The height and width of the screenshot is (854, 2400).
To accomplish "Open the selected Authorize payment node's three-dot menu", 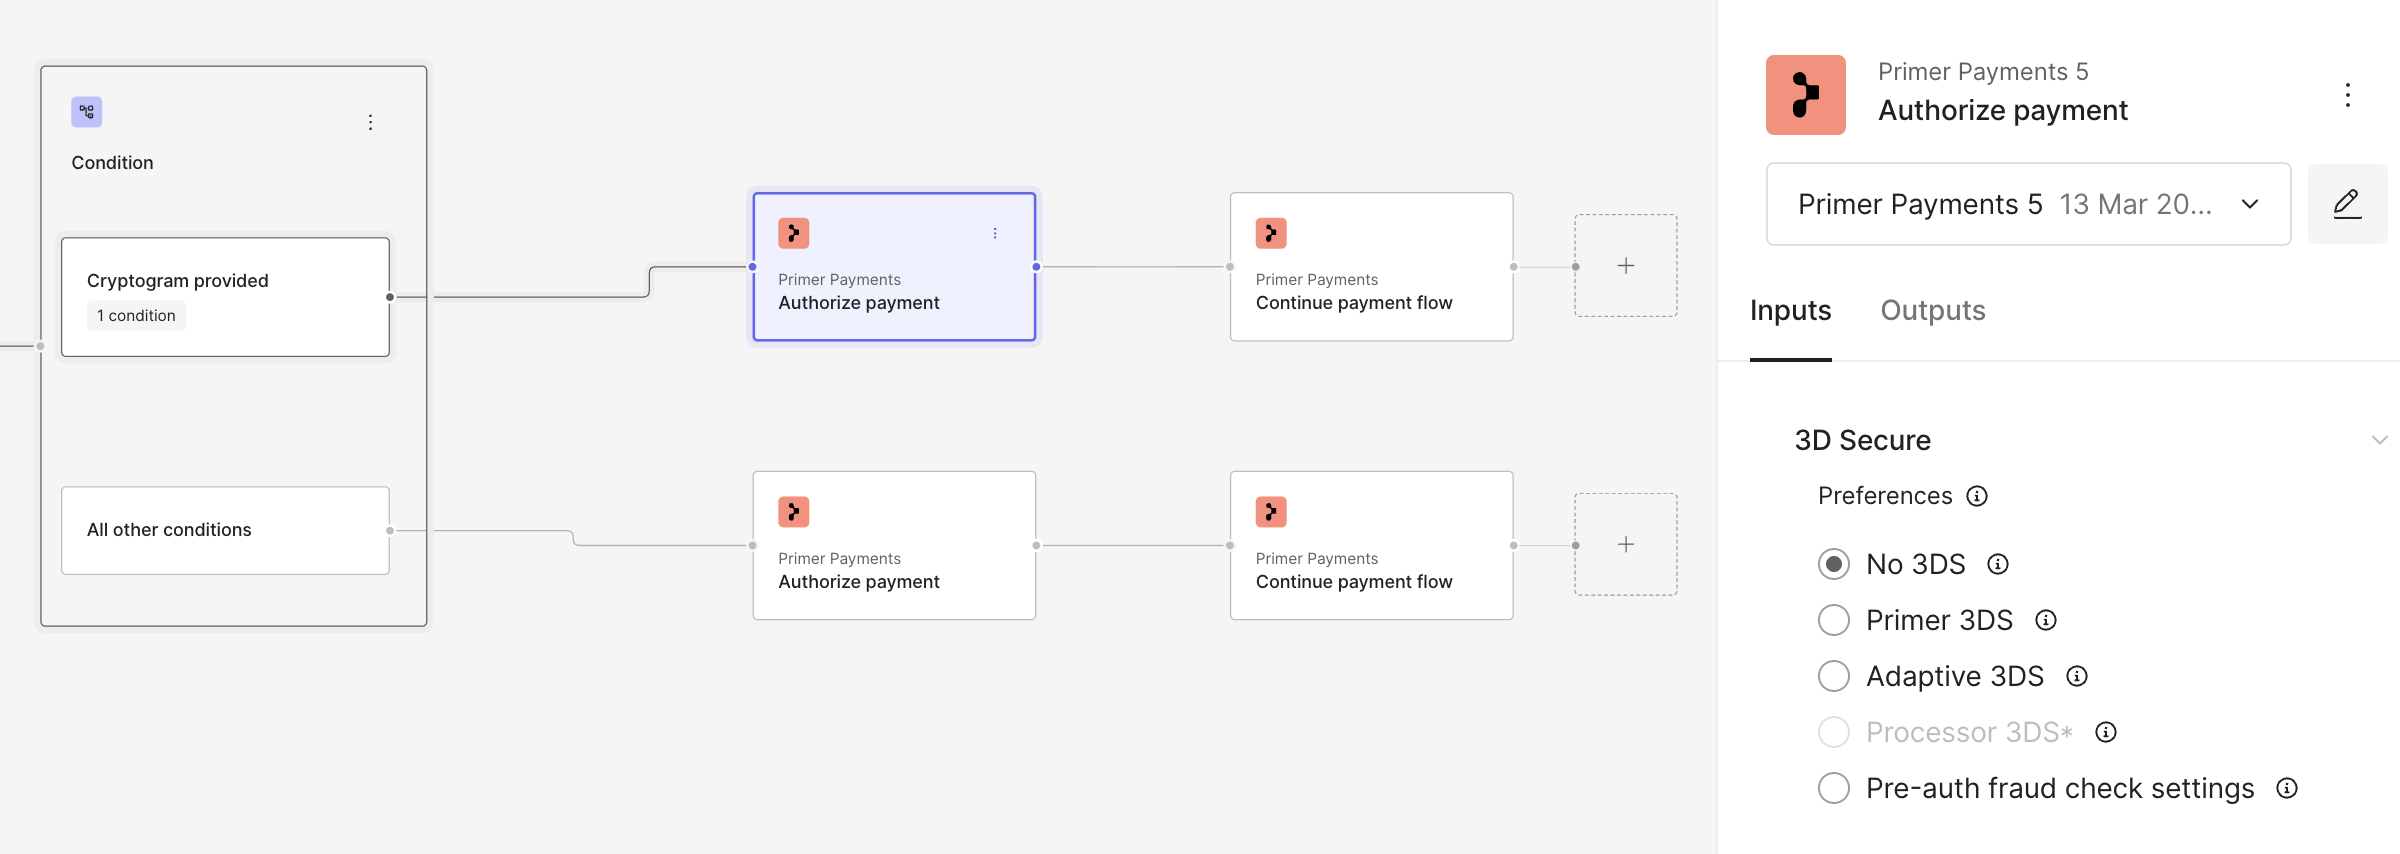I will coord(995,233).
